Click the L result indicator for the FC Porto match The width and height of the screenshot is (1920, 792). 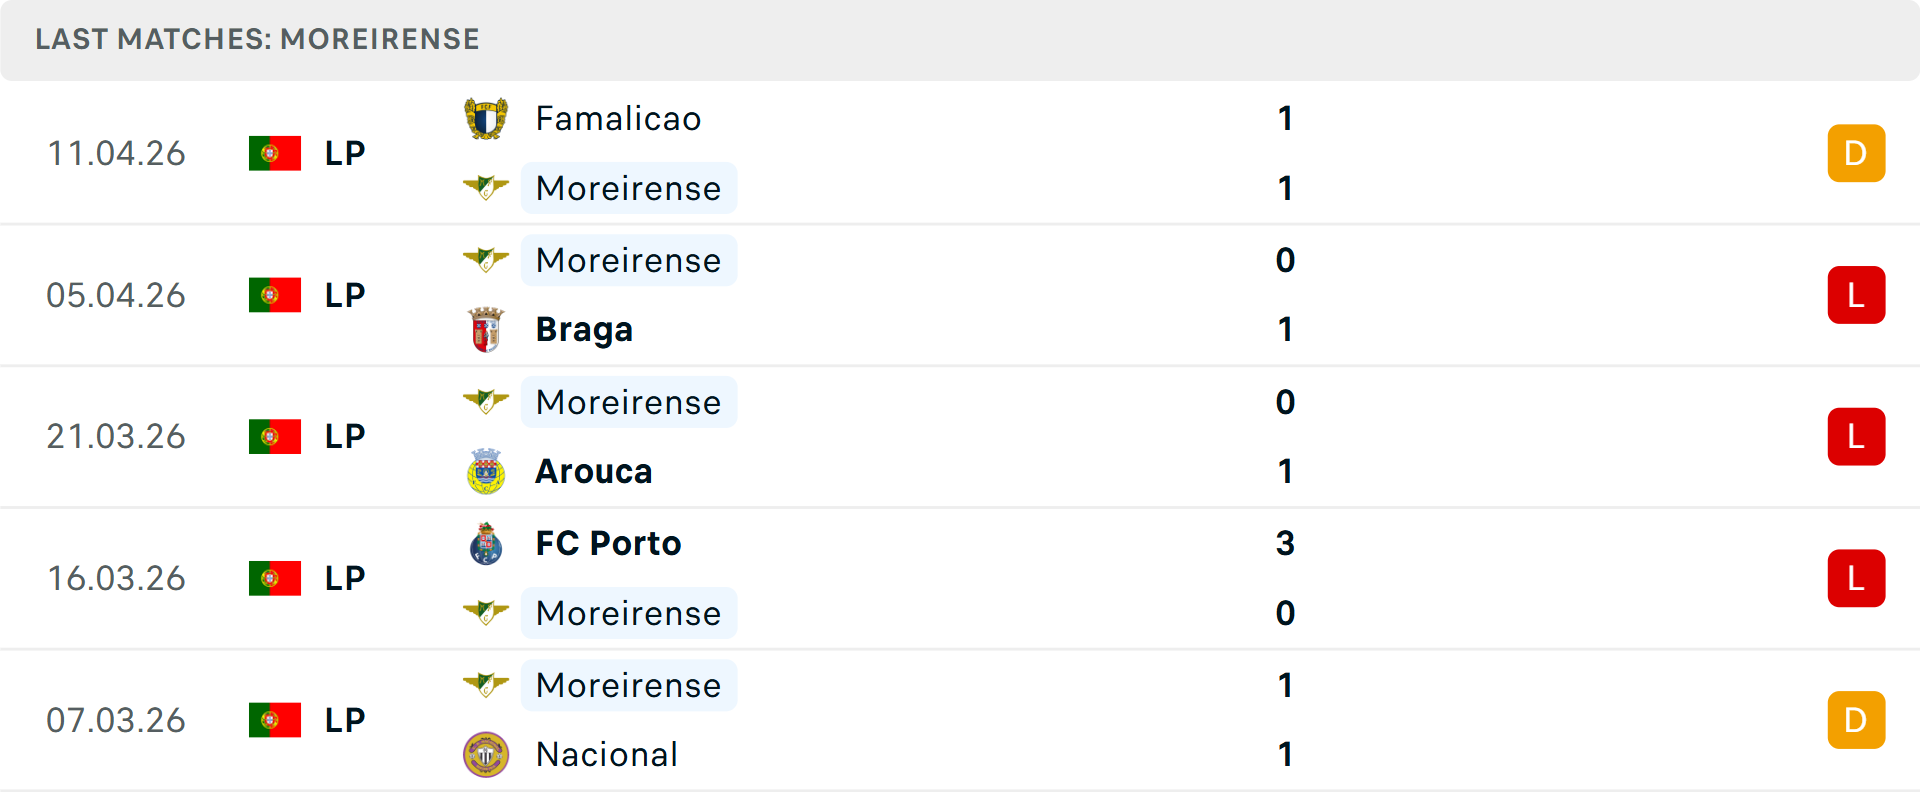[1856, 578]
